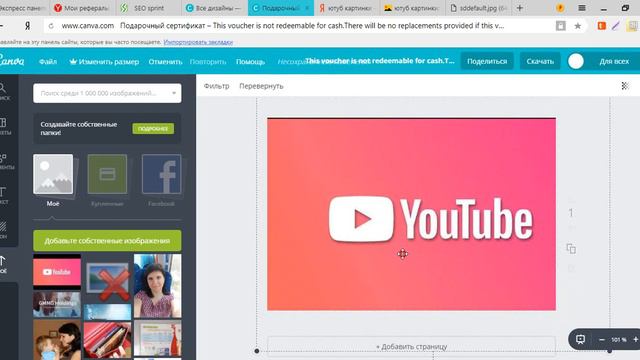Open the Search tab in Canva sidebar
Image resolution: width=640 pixels, height=360 pixels.
click(x=4, y=92)
